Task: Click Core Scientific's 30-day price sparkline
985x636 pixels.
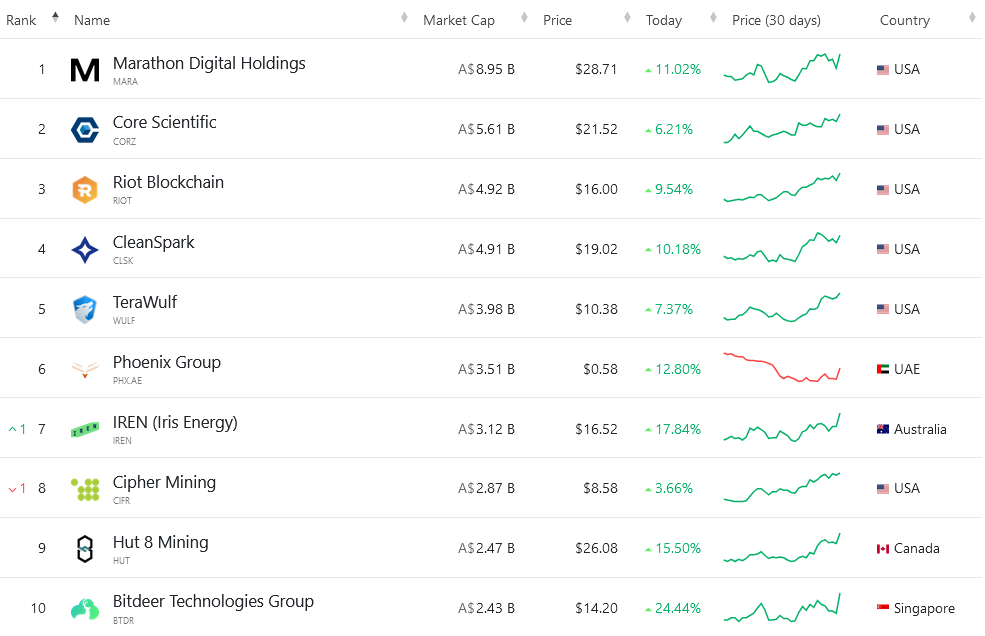Action: click(782, 129)
